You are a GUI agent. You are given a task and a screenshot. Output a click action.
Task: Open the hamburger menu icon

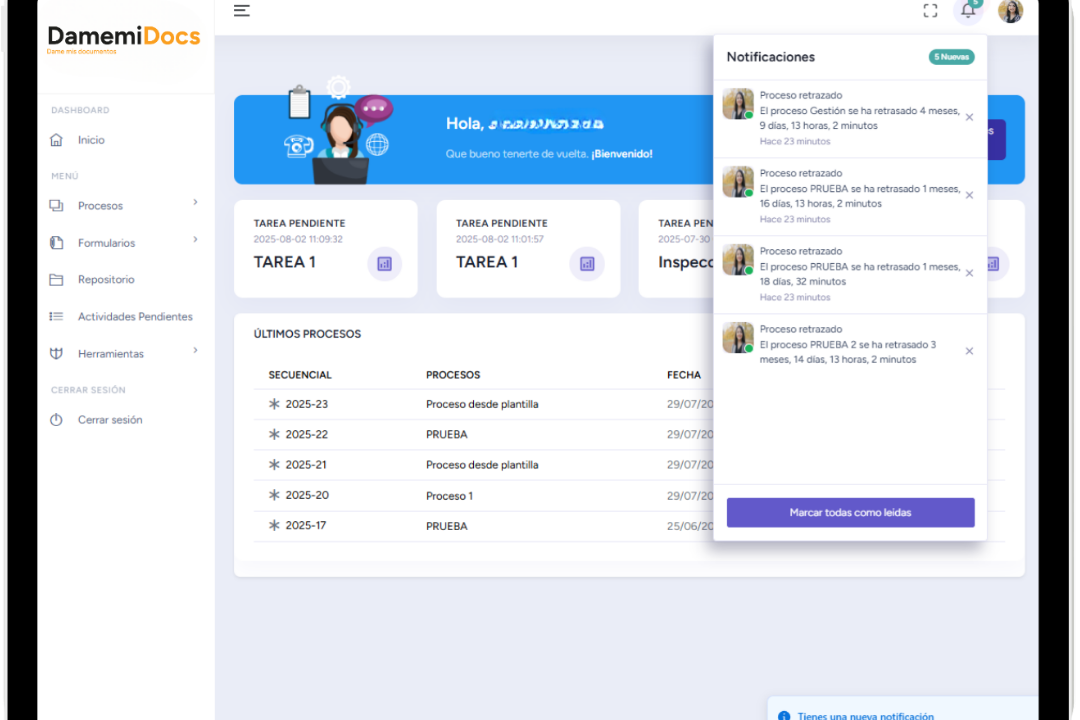(241, 11)
